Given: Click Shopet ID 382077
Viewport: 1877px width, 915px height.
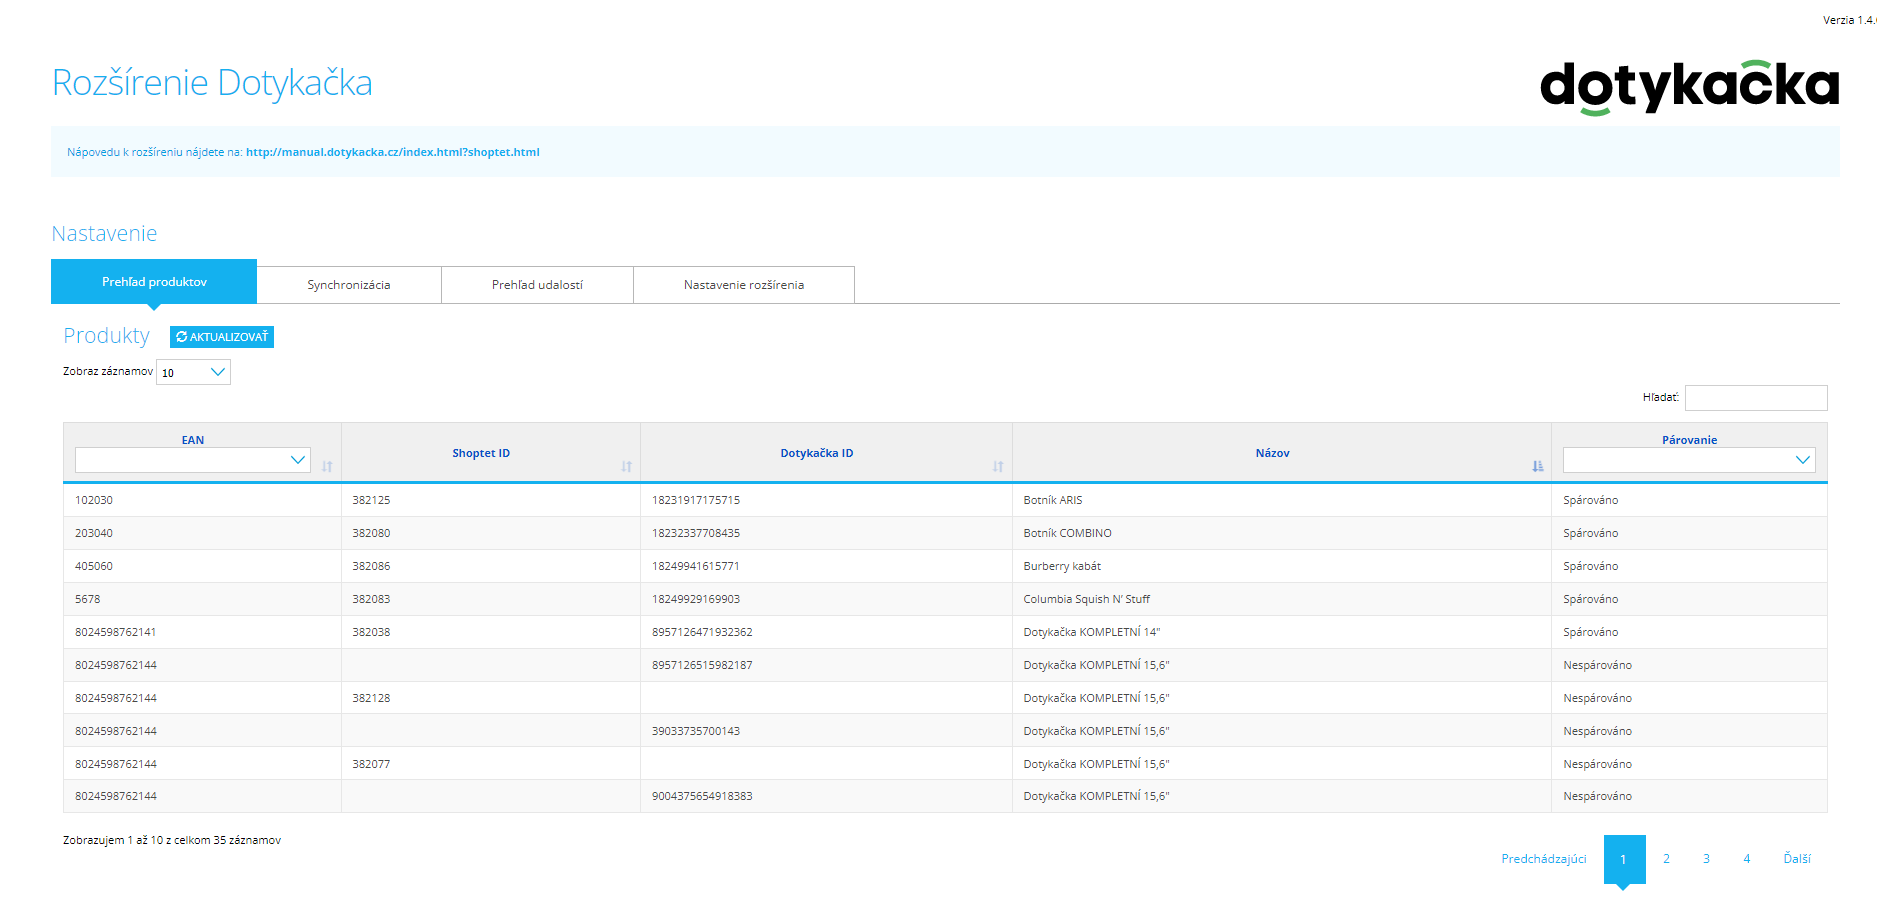Looking at the screenshot, I should [371, 764].
